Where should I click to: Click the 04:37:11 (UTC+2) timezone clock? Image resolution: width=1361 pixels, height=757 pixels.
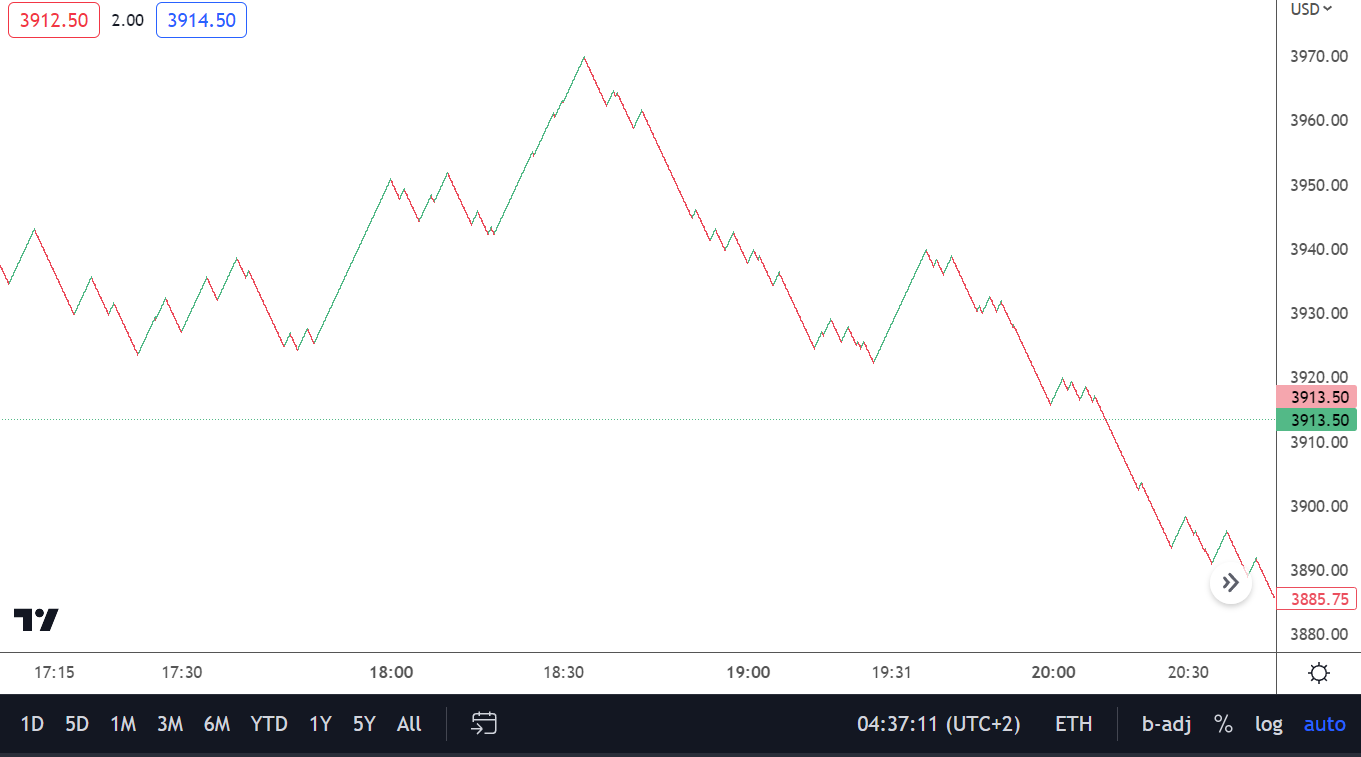click(x=936, y=724)
